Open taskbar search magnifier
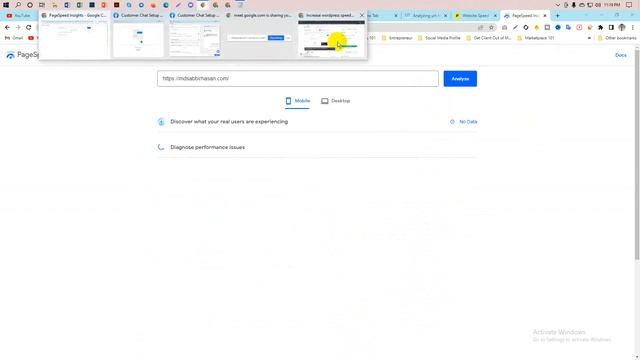The image size is (640, 360). pyautogui.click(x=18, y=5)
